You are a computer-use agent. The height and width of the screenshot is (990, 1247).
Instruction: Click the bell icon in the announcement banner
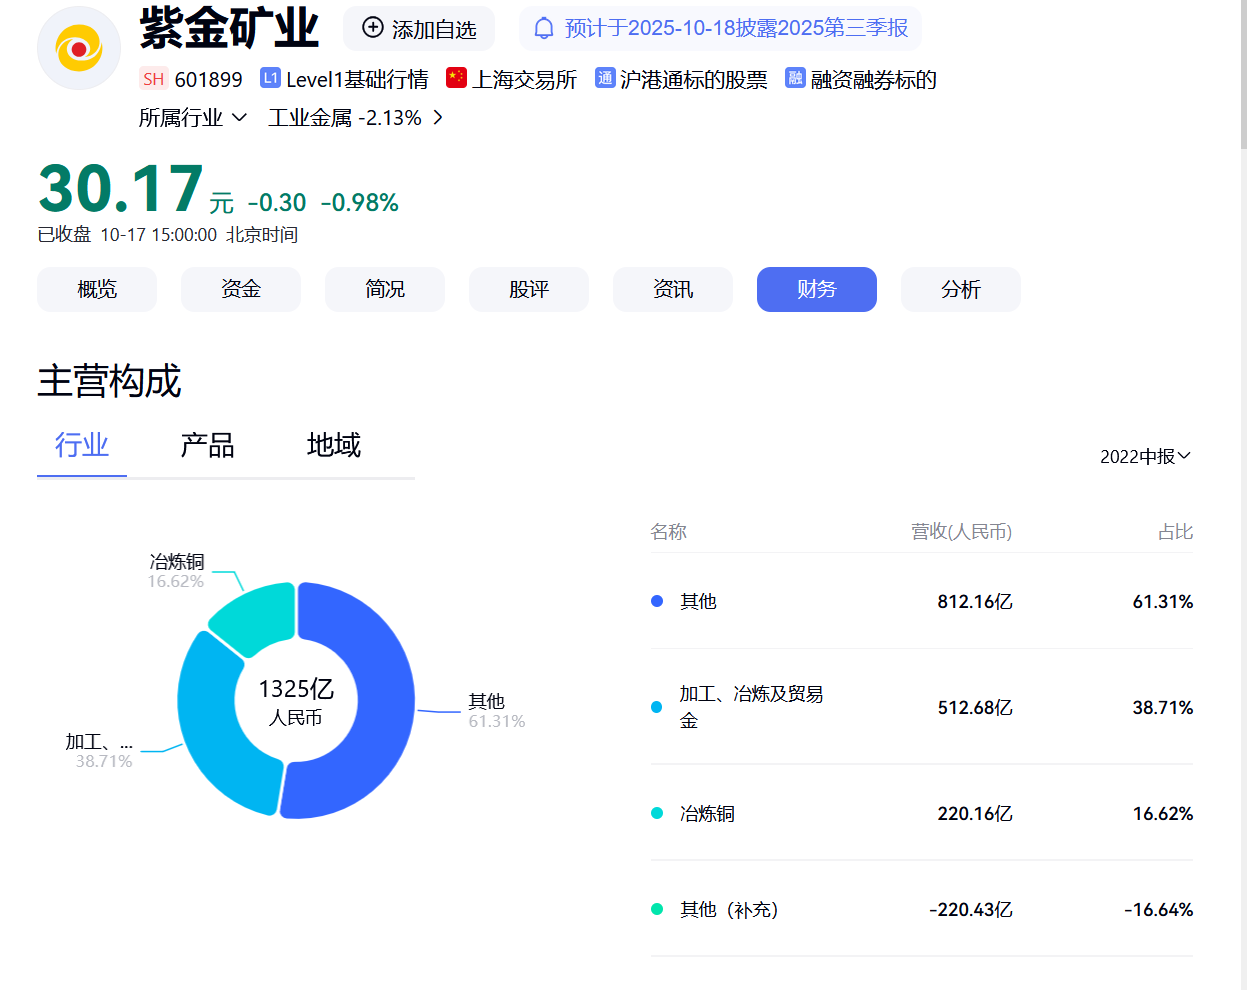point(544,28)
